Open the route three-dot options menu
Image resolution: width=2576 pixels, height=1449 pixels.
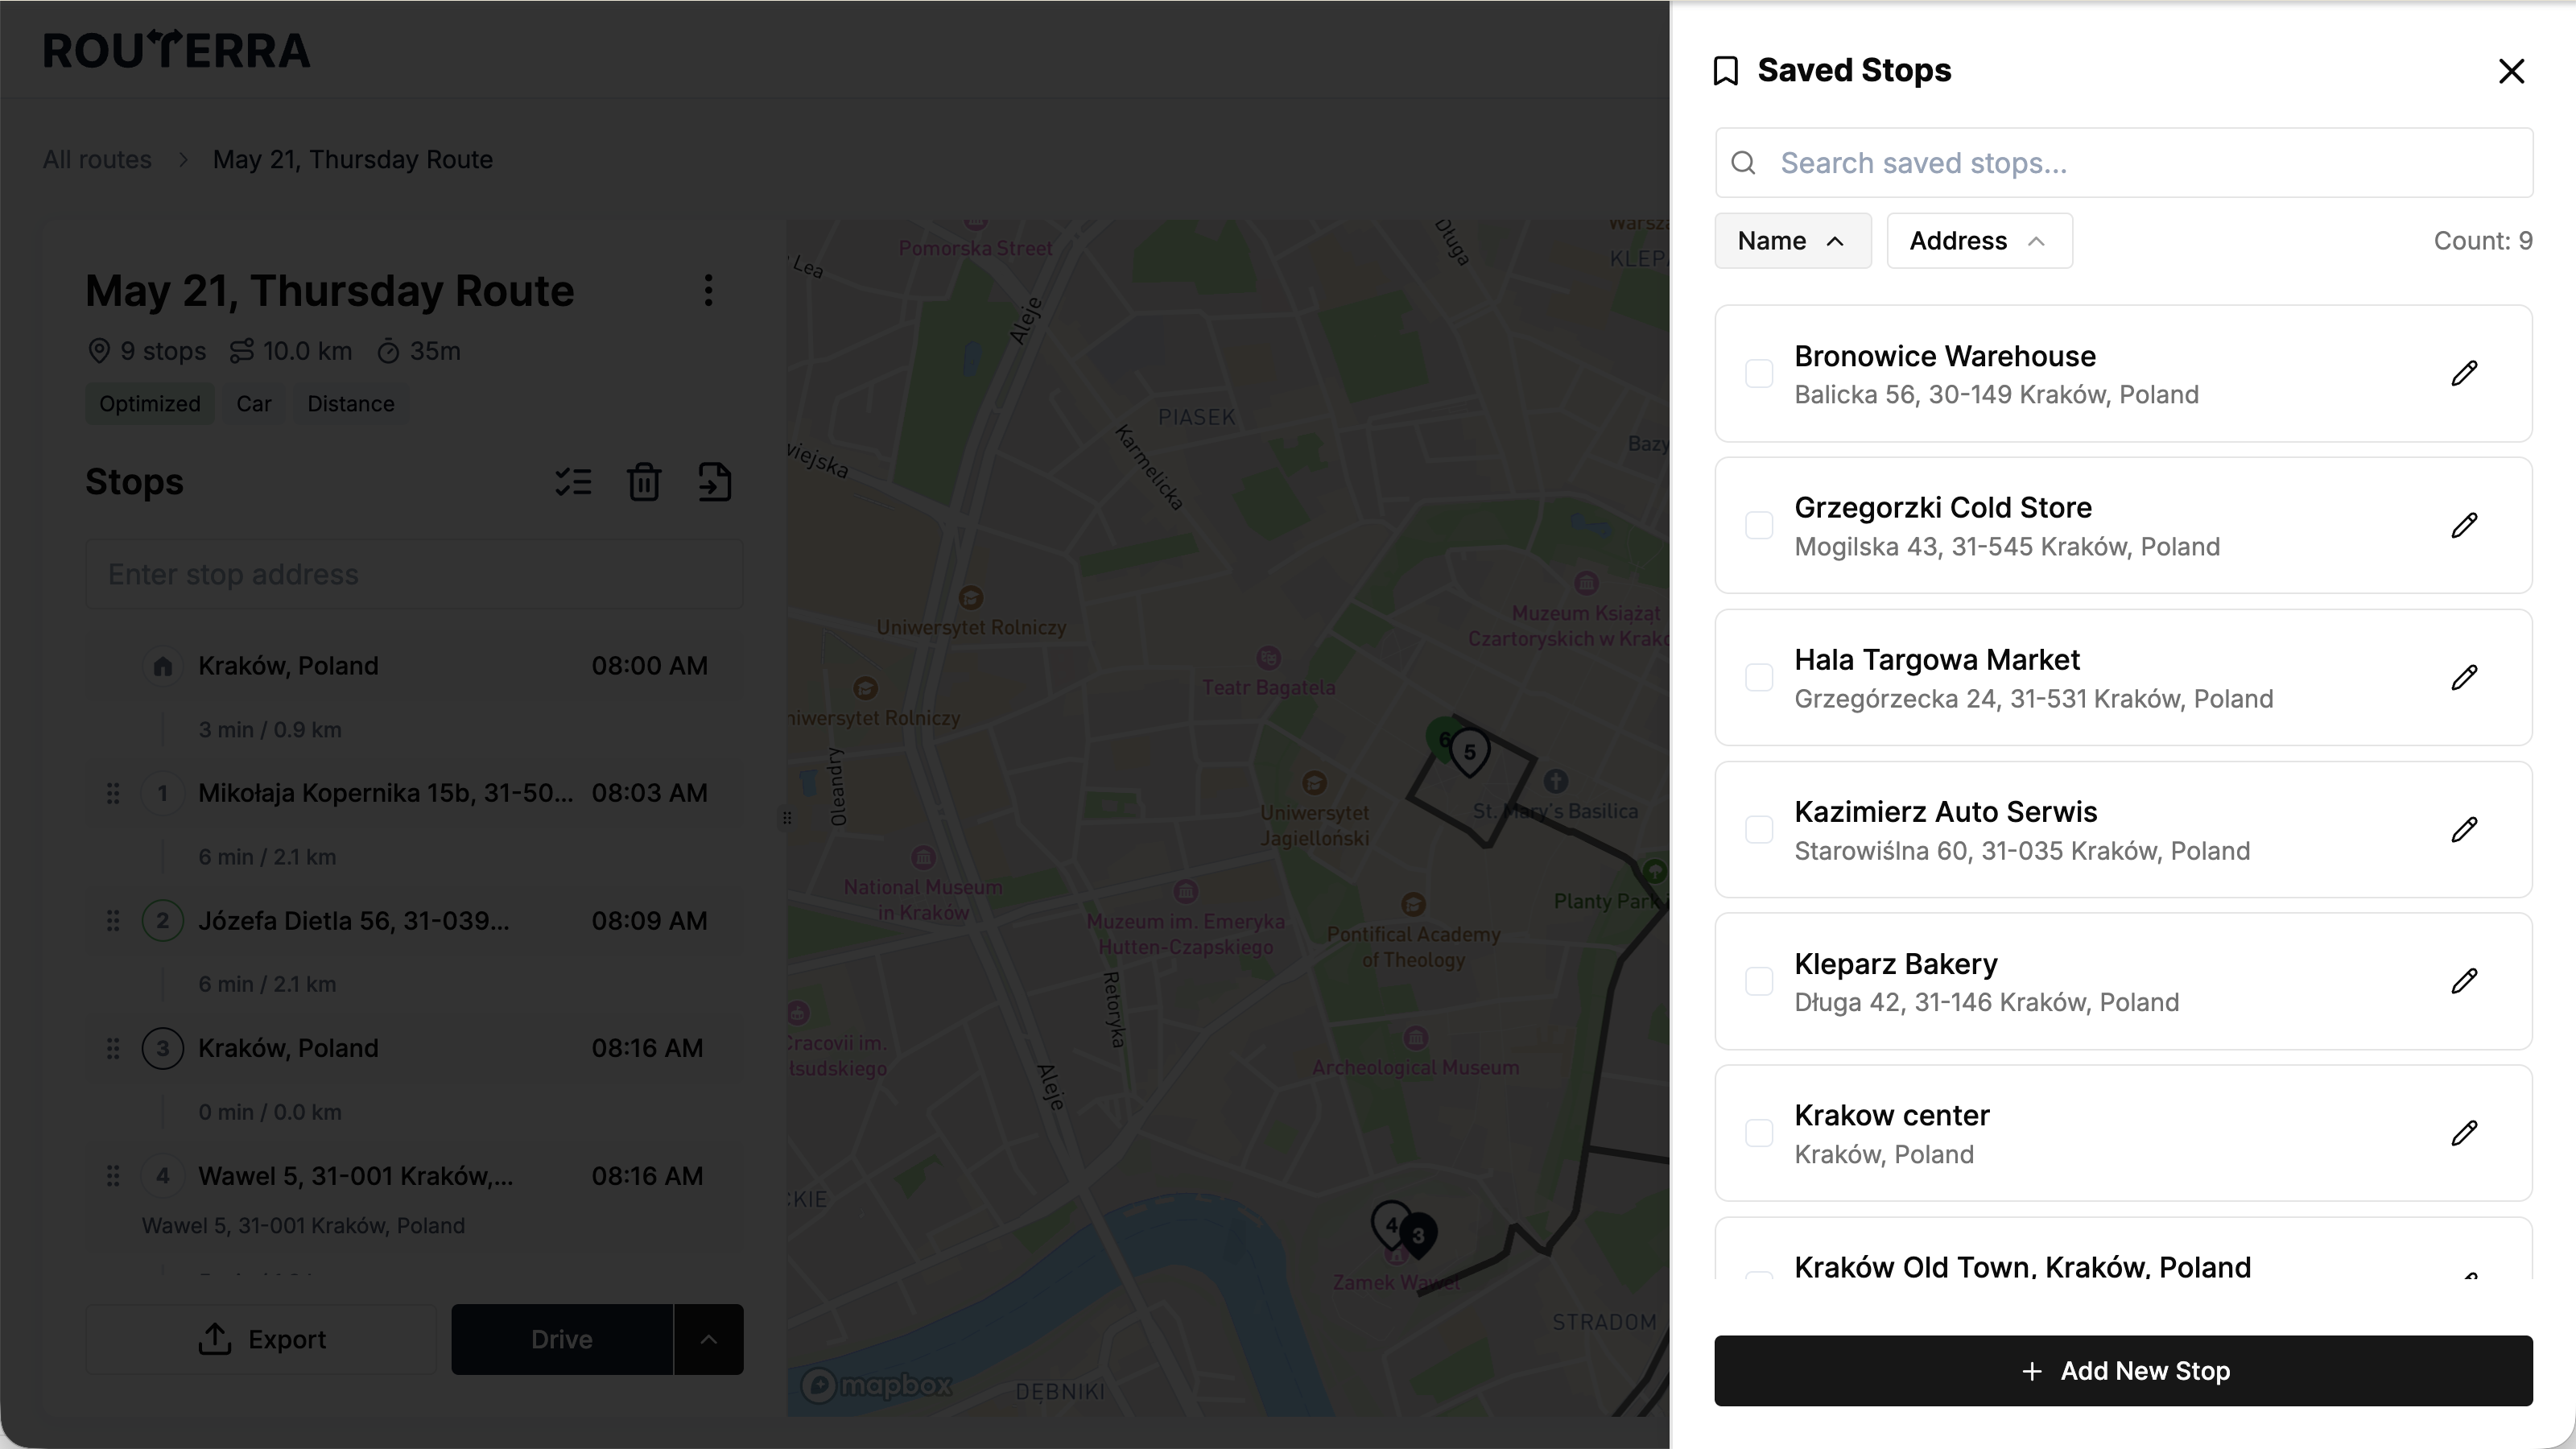708,291
